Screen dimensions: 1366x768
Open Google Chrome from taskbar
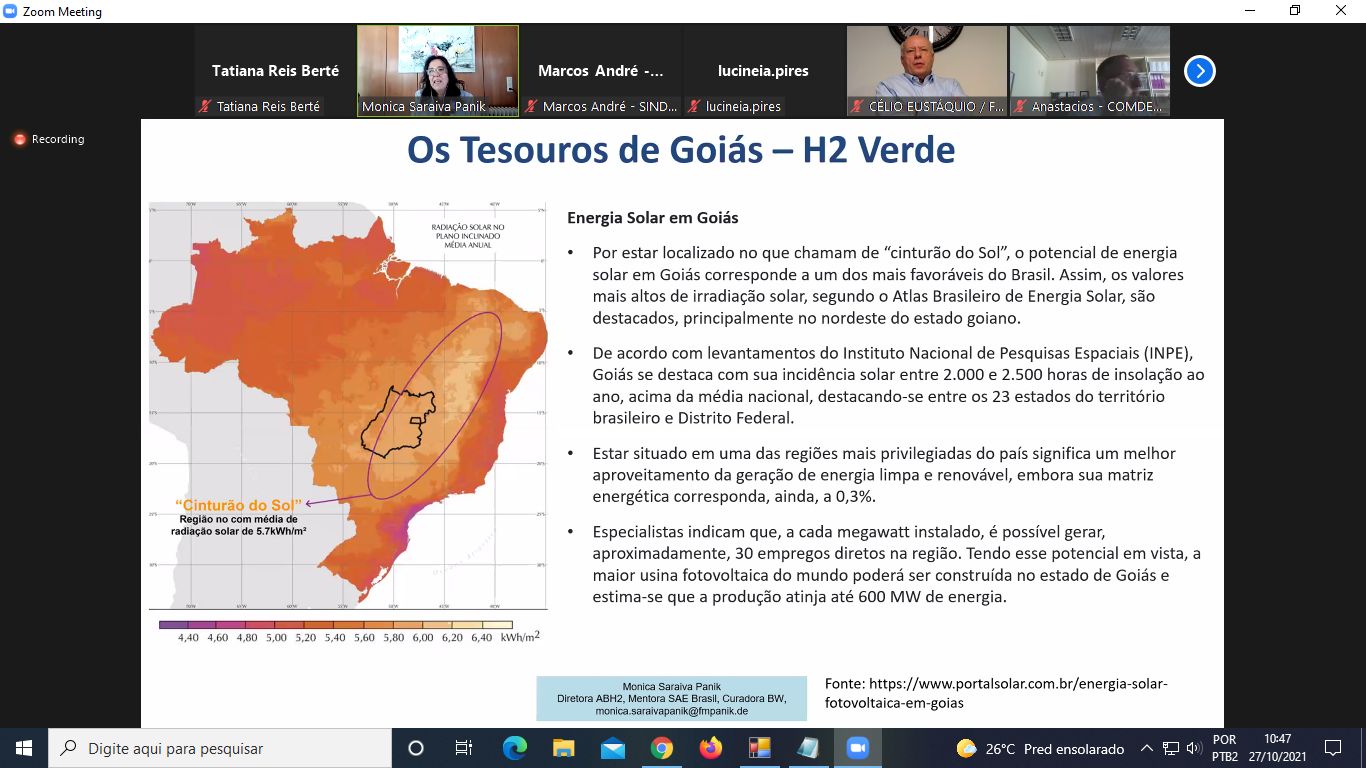[x=662, y=748]
